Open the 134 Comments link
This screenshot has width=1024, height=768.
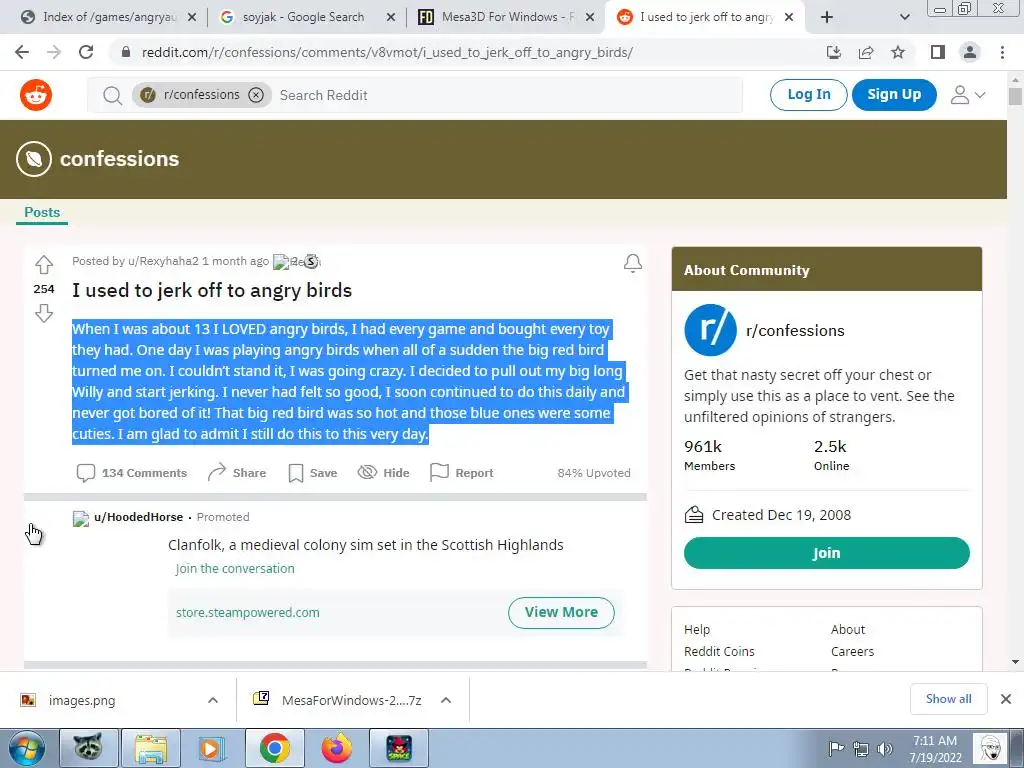pyautogui.click(x=131, y=473)
